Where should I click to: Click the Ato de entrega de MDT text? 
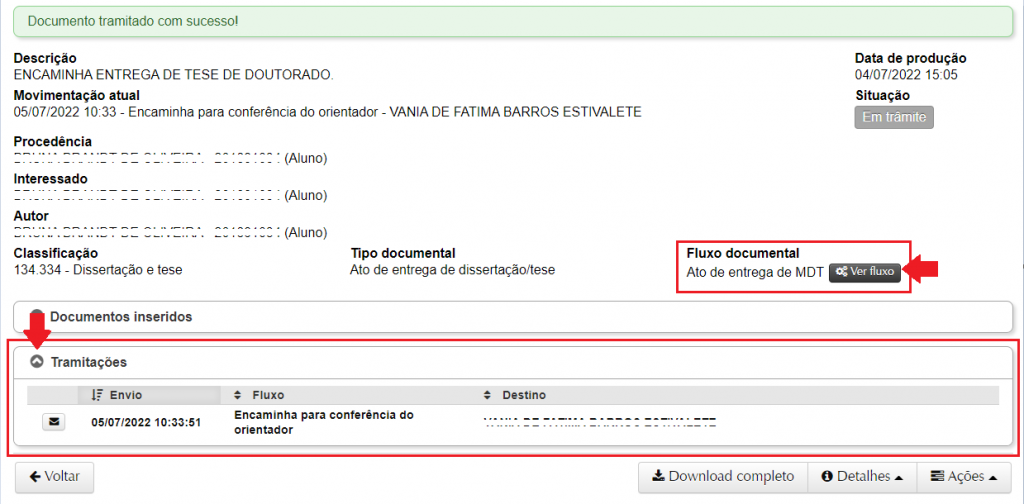point(754,272)
